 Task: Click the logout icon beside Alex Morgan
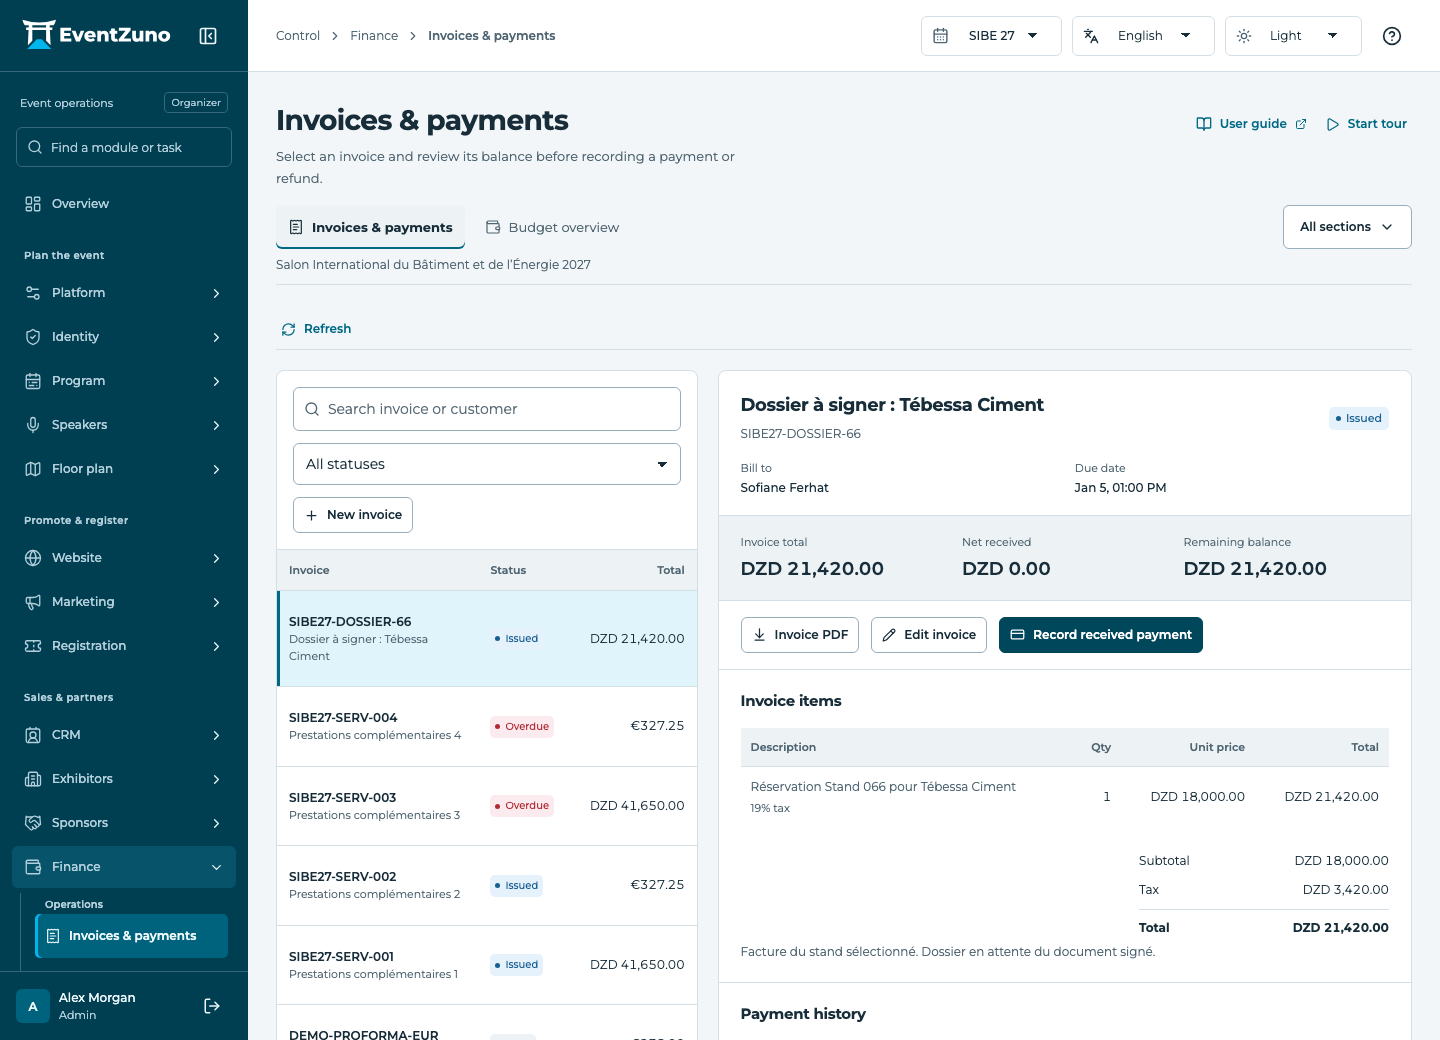coord(212,1006)
